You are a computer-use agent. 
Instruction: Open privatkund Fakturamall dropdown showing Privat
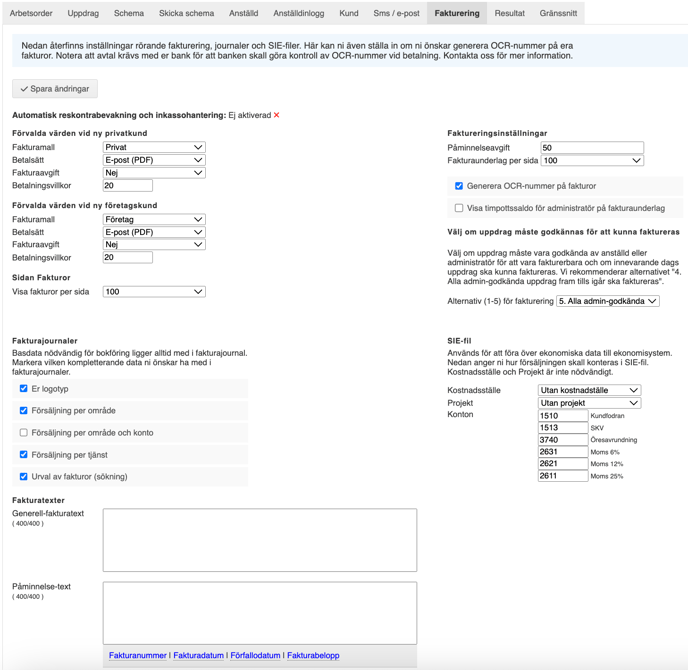click(x=154, y=147)
